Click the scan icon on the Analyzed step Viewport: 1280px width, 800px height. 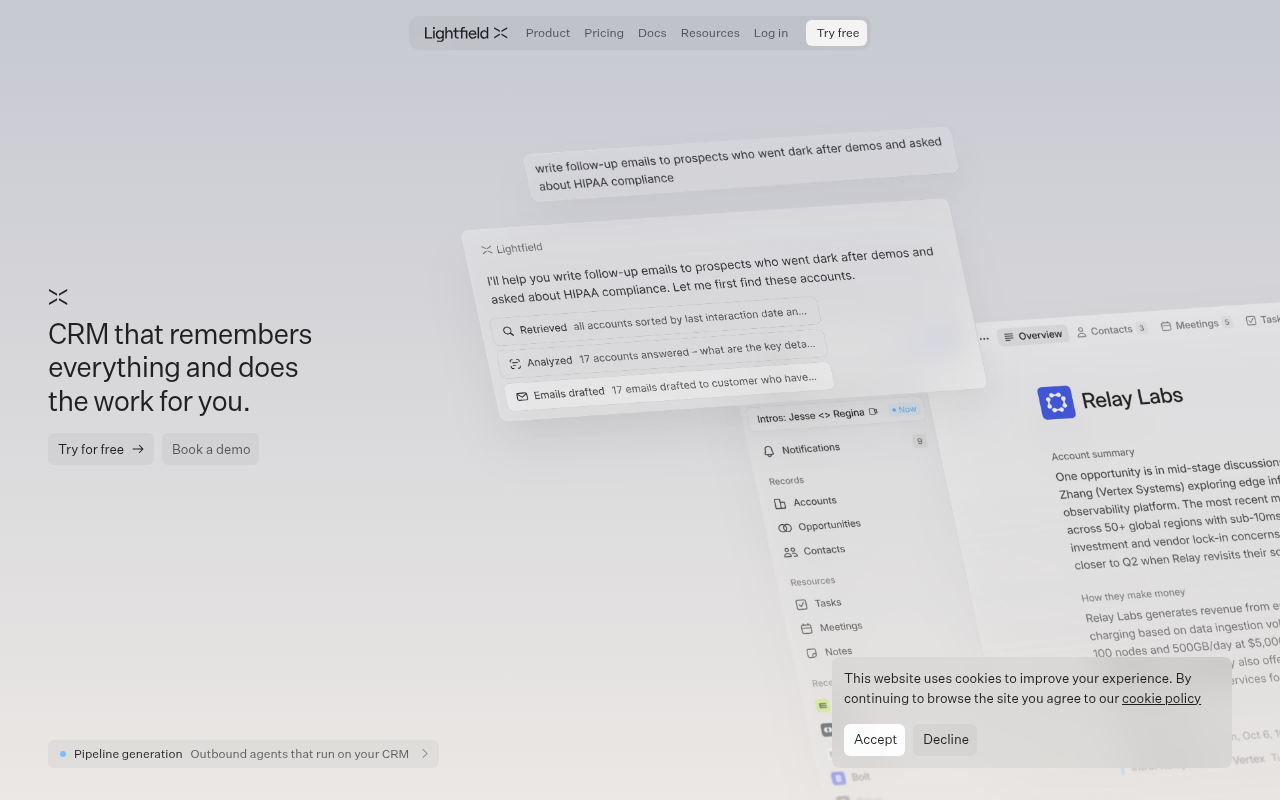(515, 364)
